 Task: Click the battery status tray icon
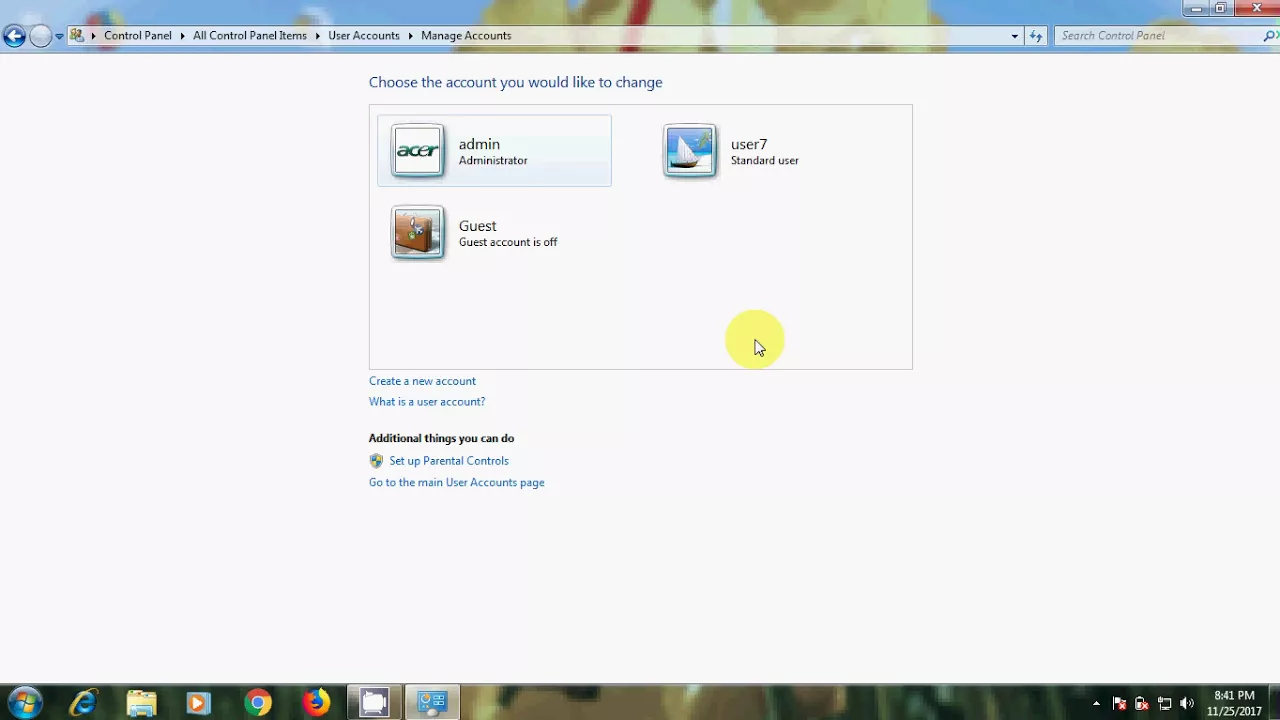pyautogui.click(x=1142, y=703)
